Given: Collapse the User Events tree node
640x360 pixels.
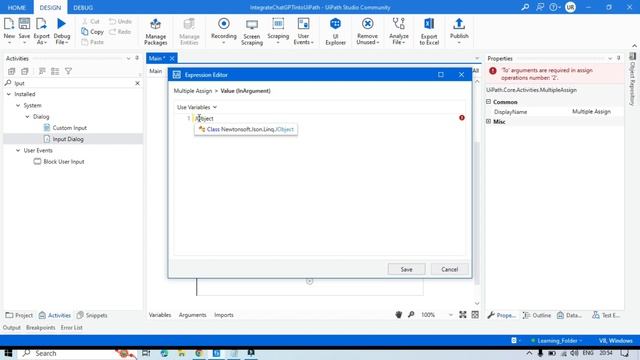Looking at the screenshot, I should [18, 151].
